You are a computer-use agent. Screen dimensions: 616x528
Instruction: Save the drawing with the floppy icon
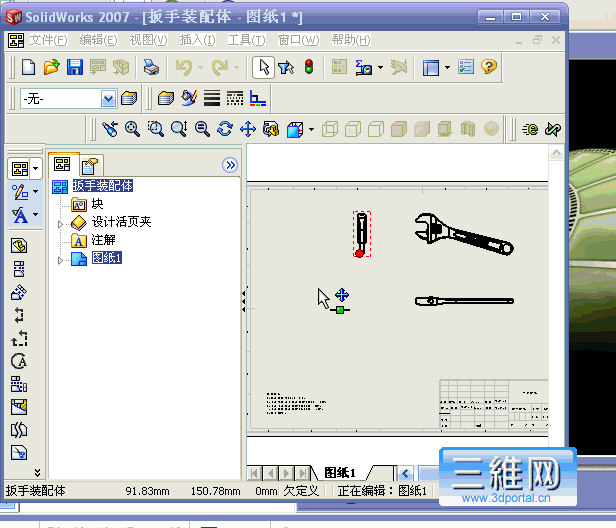pos(75,67)
